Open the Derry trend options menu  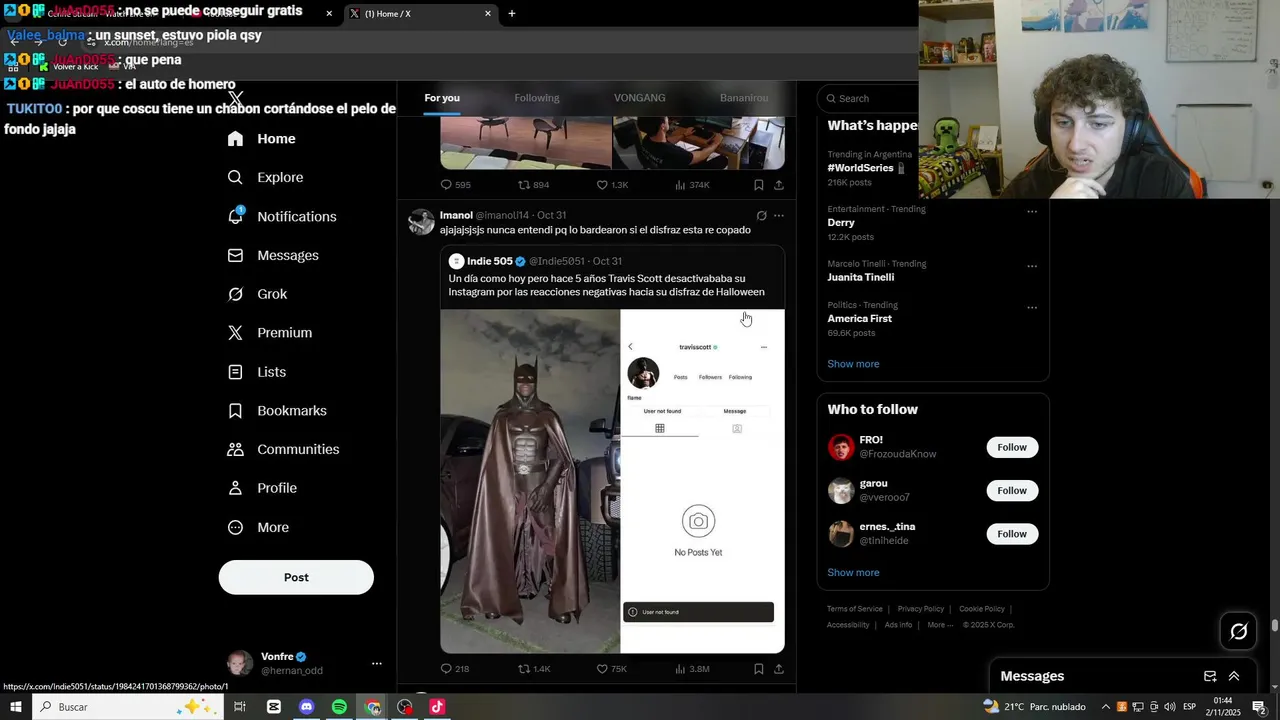1032,211
